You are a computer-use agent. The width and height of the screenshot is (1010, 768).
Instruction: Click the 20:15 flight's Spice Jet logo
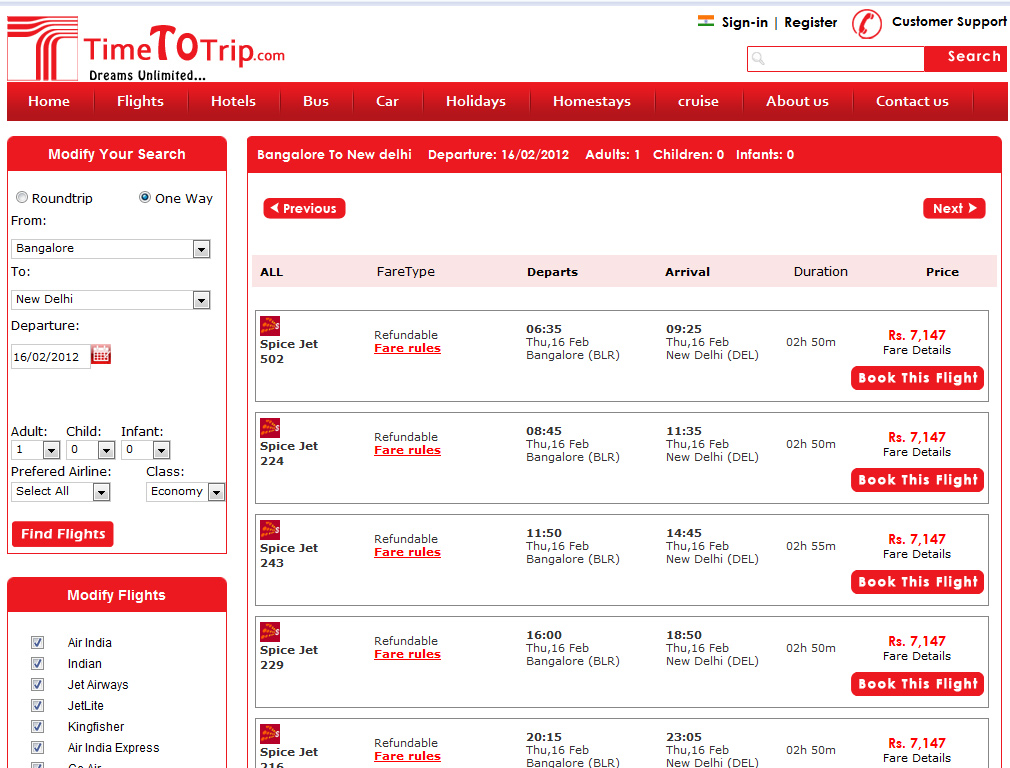270,734
